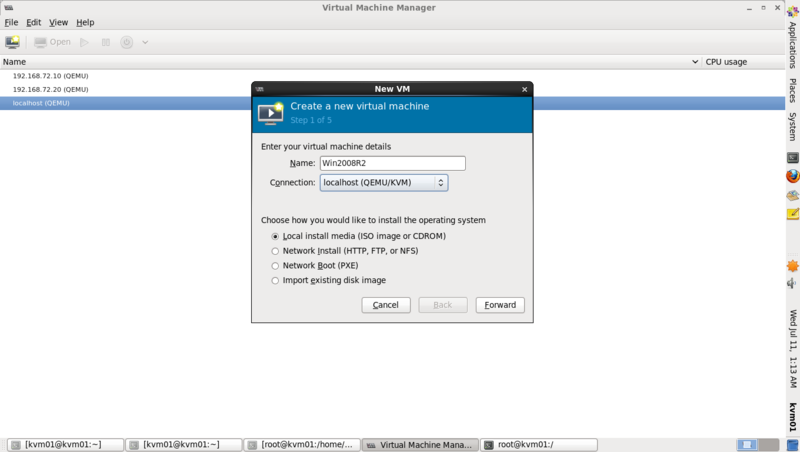Open the System panel menu
The height and width of the screenshot is (452, 800).
click(x=792, y=127)
